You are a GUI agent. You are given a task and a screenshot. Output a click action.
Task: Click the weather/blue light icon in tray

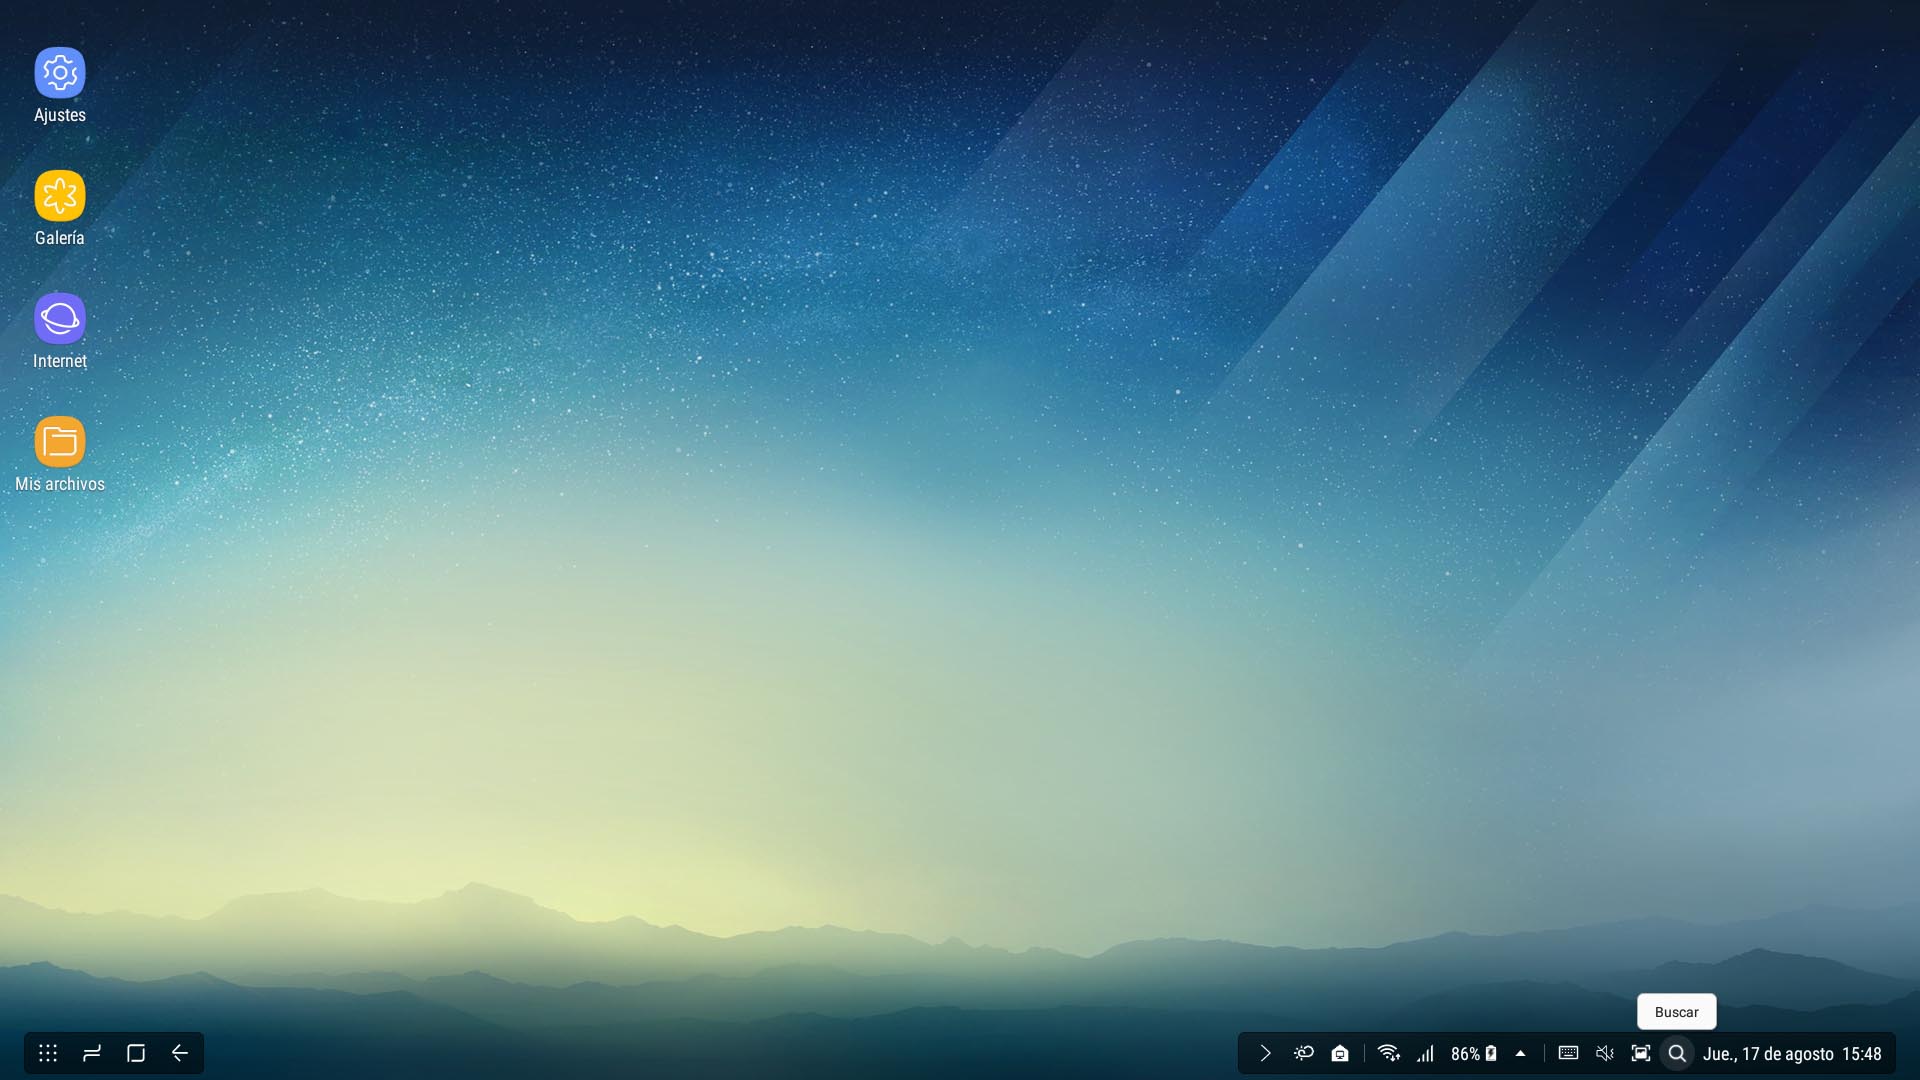point(1303,1053)
